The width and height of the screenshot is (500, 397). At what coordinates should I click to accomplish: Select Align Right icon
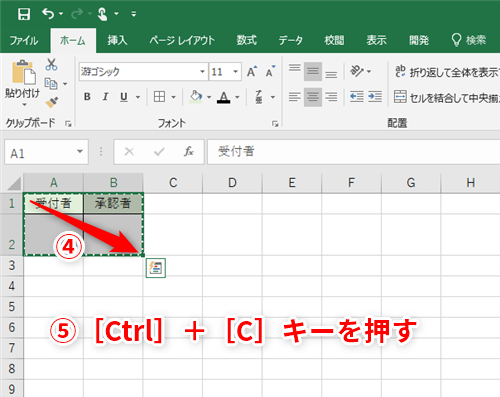coord(331,97)
